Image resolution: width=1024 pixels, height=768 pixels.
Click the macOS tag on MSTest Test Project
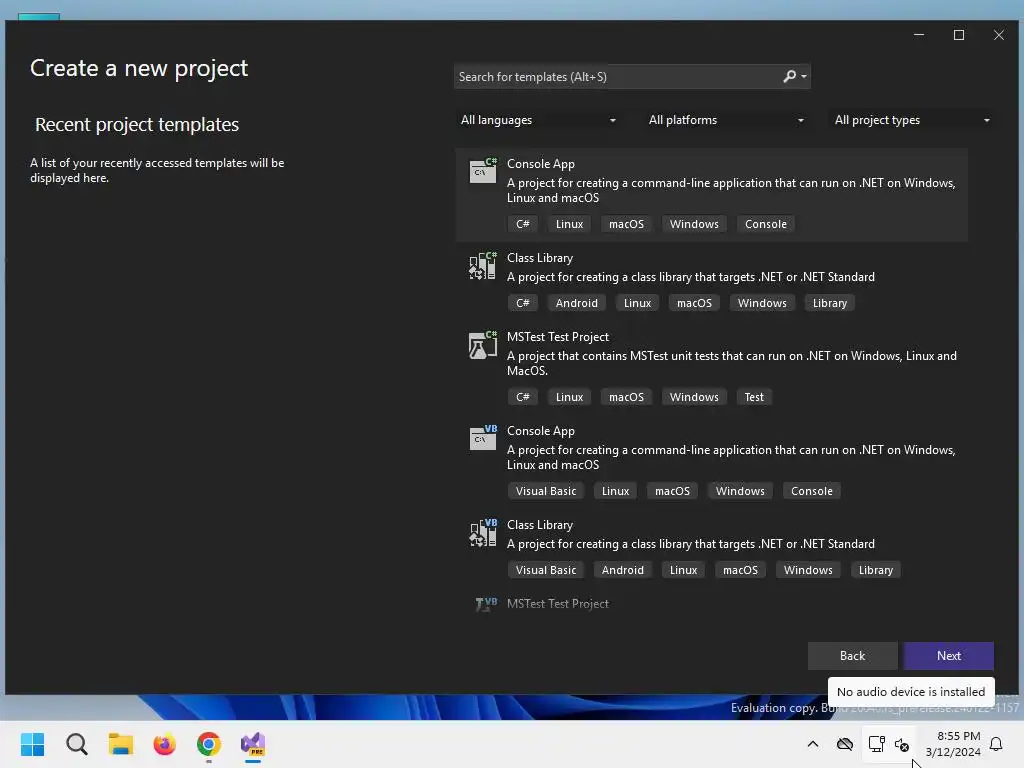point(626,397)
